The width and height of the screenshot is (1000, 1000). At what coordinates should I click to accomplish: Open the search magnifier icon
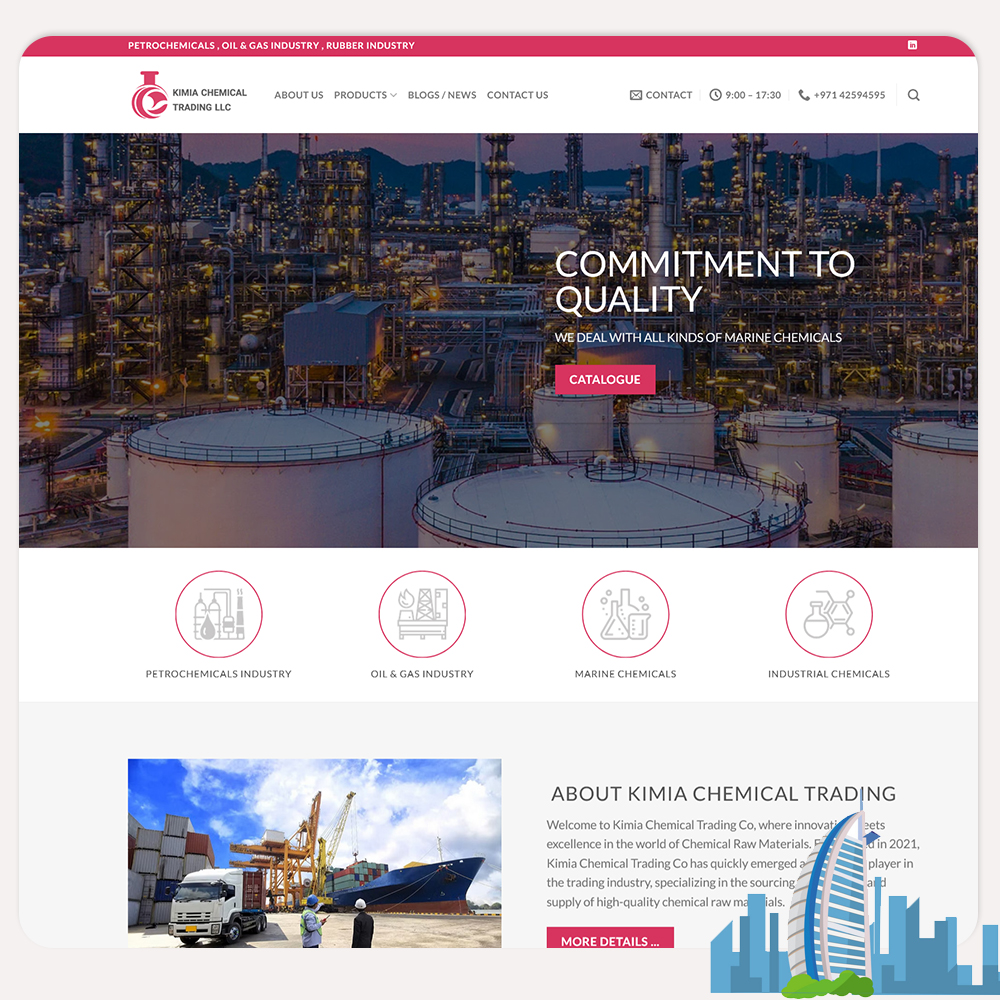(913, 95)
